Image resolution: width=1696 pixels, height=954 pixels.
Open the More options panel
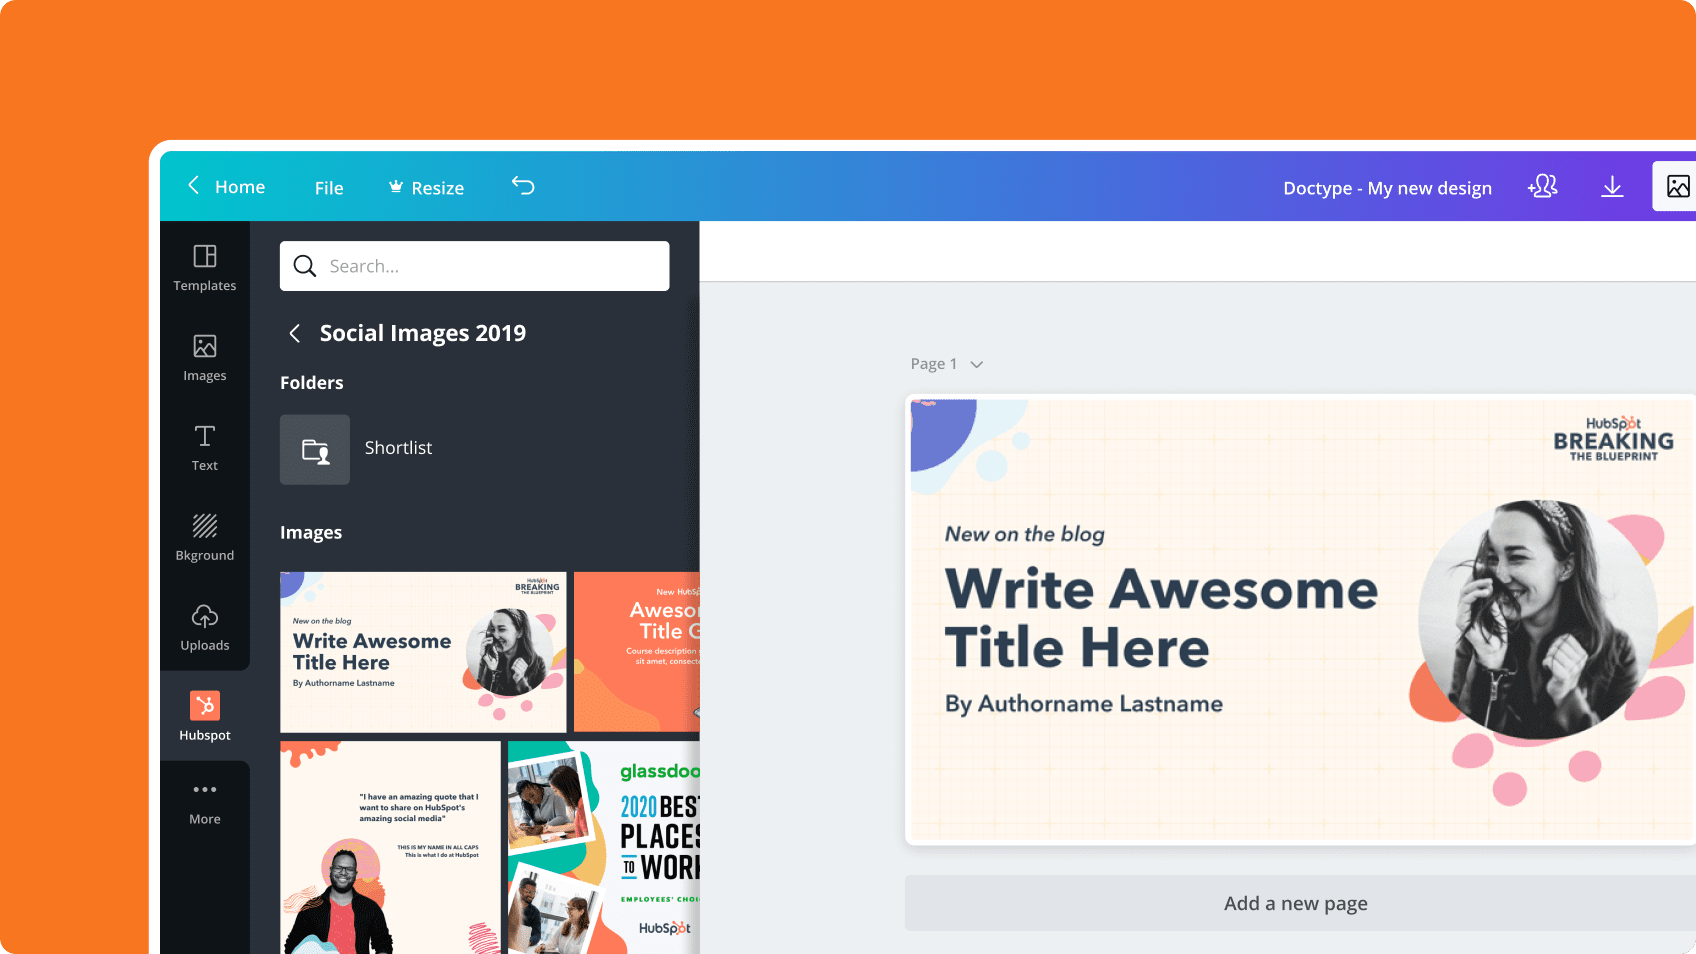click(204, 800)
